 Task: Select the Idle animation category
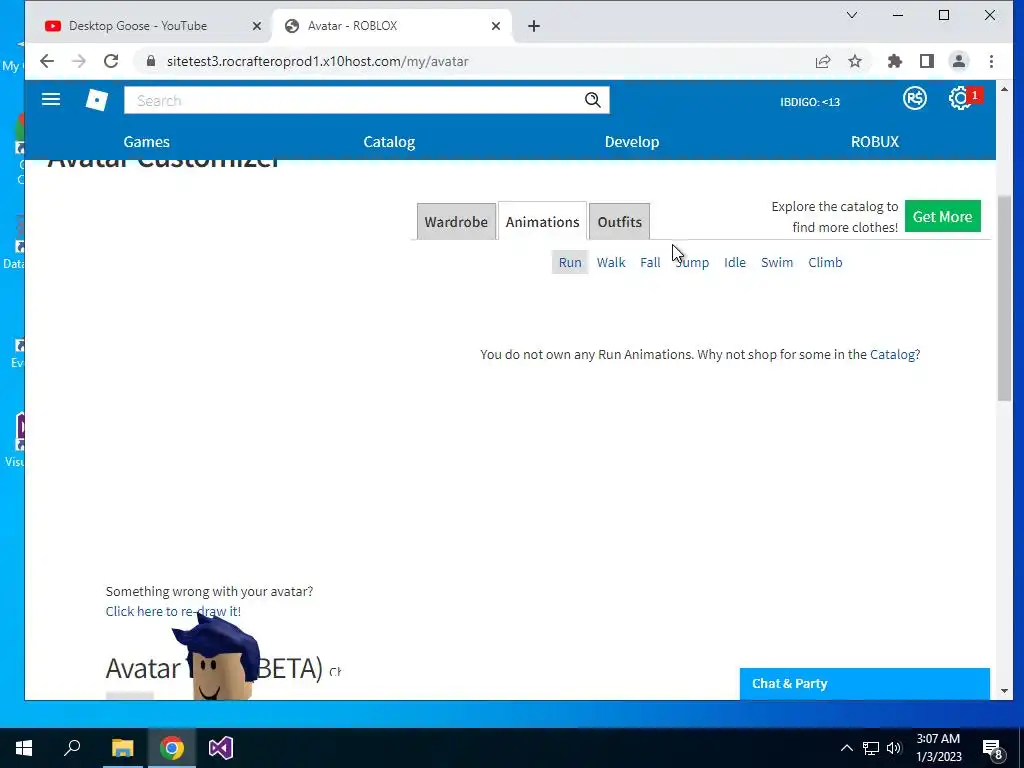point(735,263)
